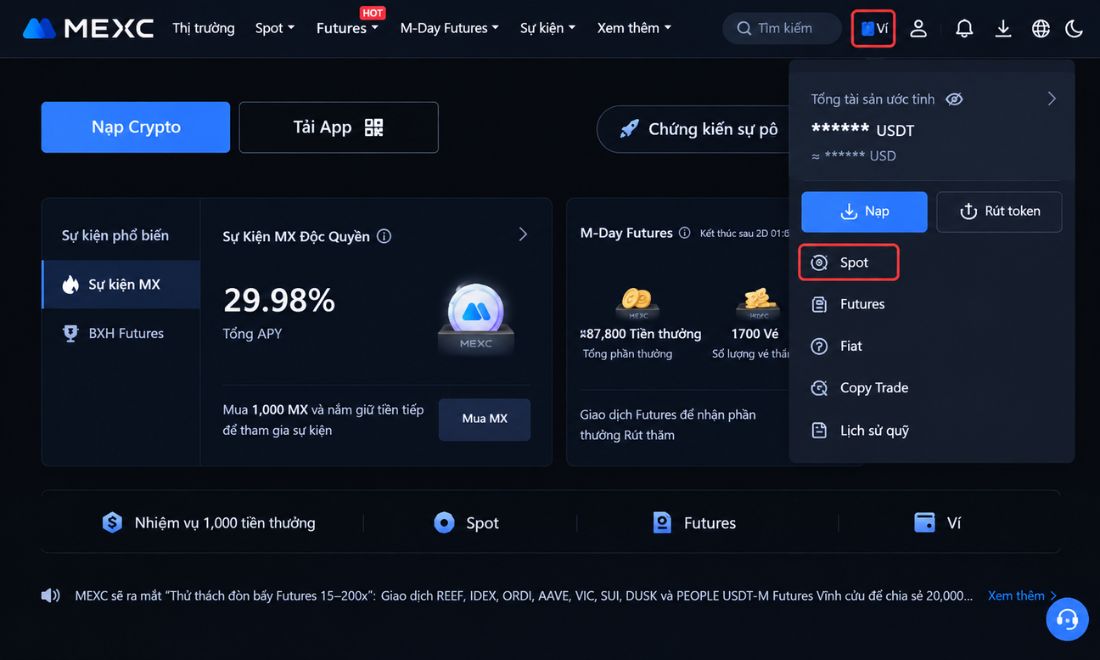
Task: Open the language globe icon
Action: coord(1041,29)
